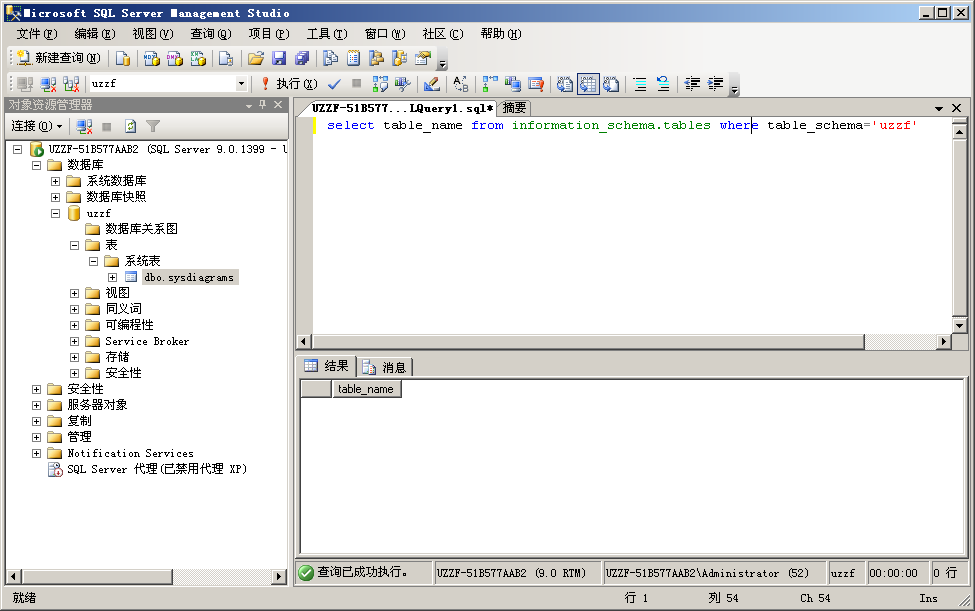Click the Database Engine Query icon
Screen dimensions: 975x611
coord(123,58)
